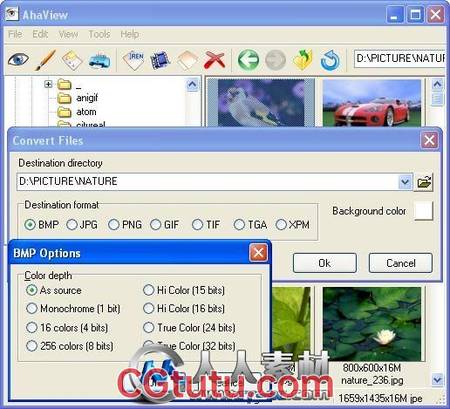Click the blue refresh arrow icon

click(330, 60)
